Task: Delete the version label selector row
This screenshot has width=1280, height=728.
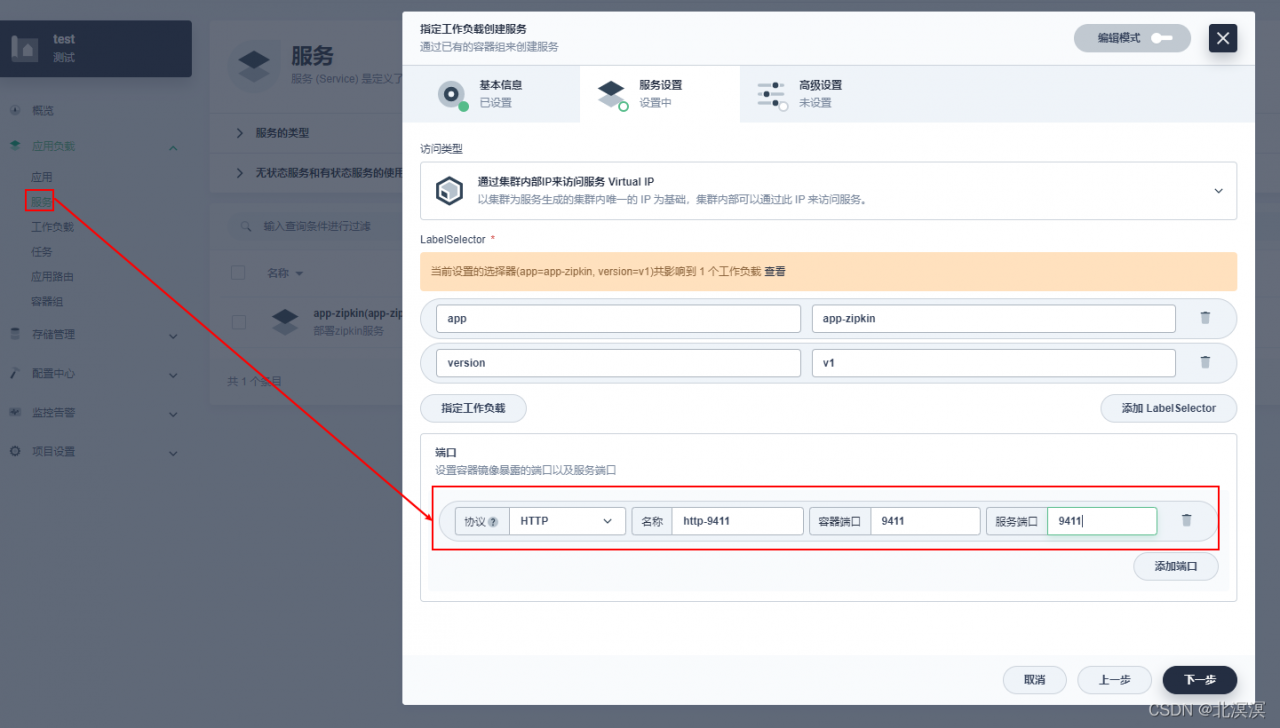Action: [1205, 362]
